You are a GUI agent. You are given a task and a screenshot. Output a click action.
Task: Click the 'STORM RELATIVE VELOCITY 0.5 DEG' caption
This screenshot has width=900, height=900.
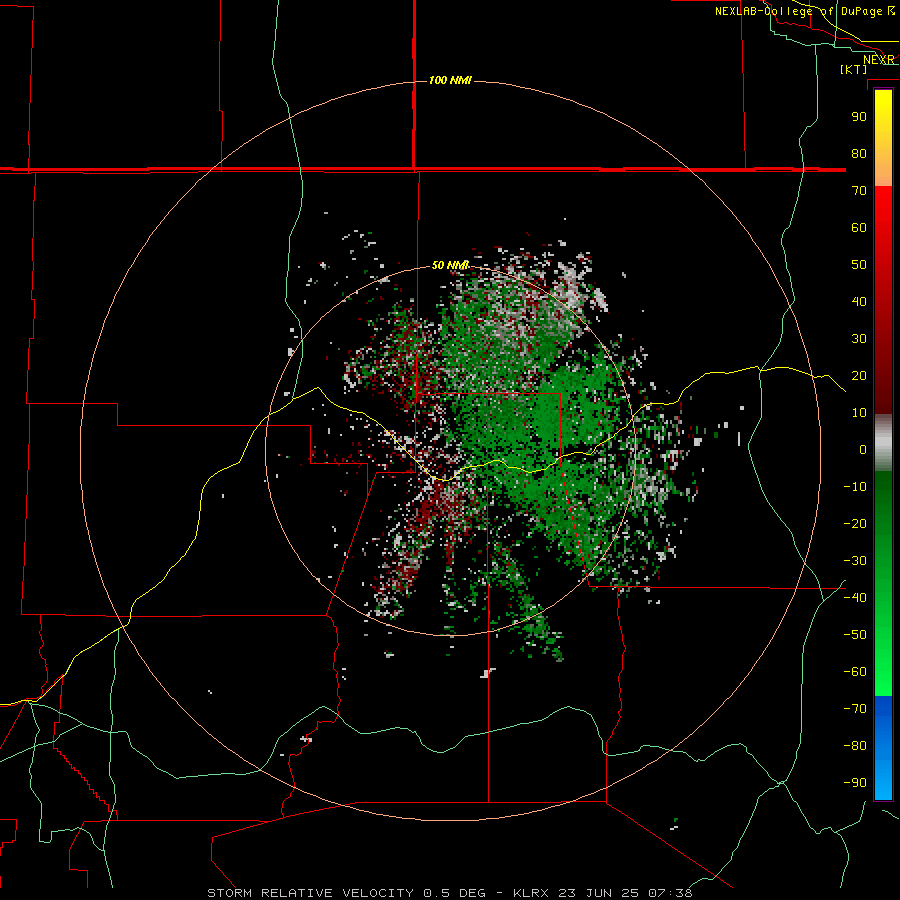[x=346, y=893]
